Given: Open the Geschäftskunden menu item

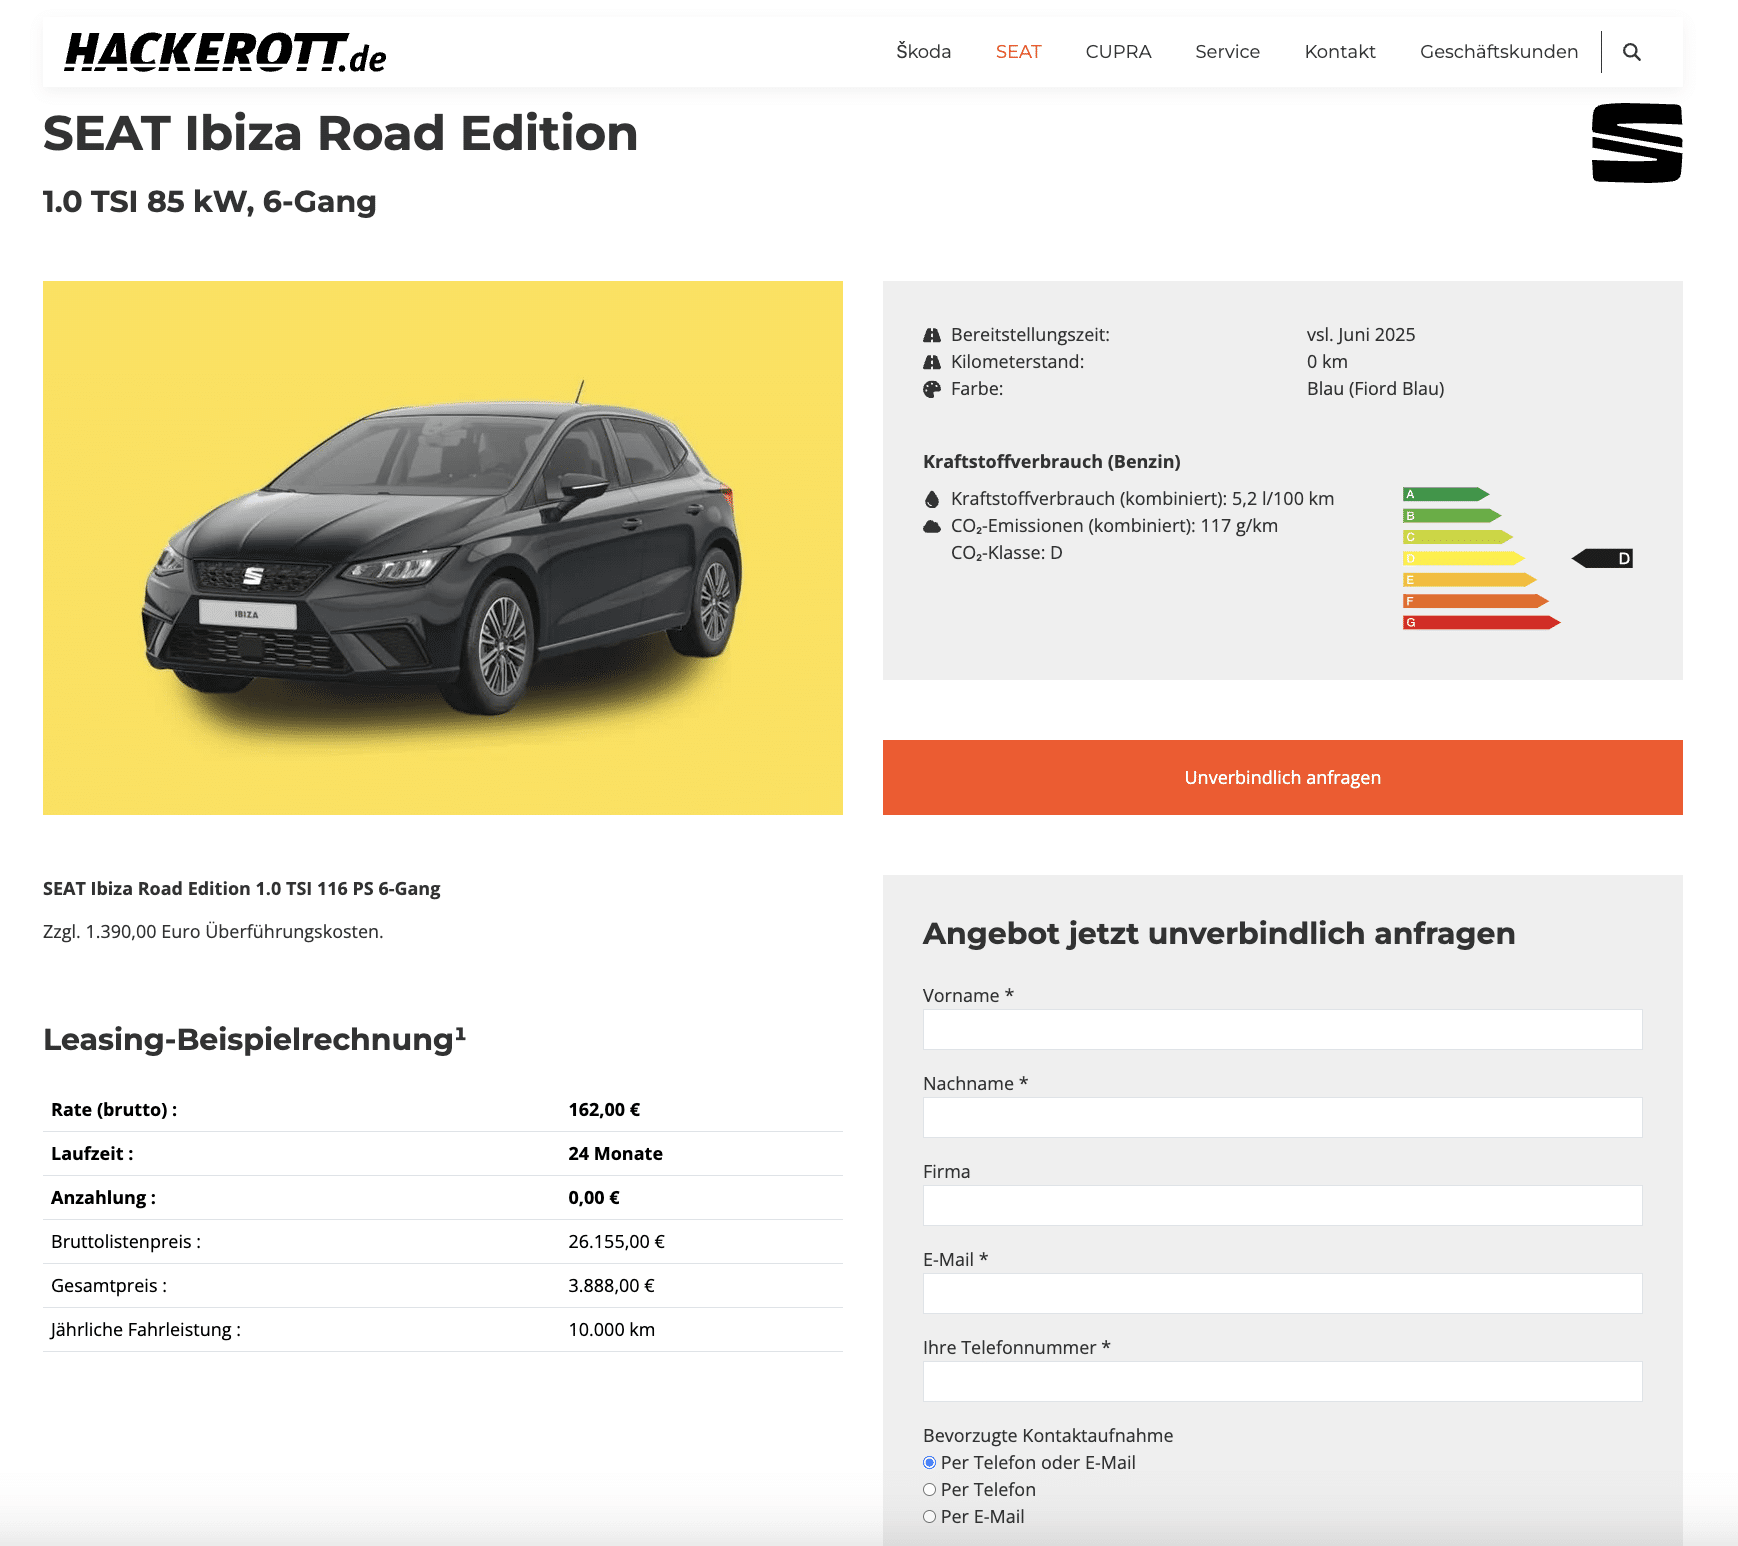Looking at the screenshot, I should [1499, 52].
